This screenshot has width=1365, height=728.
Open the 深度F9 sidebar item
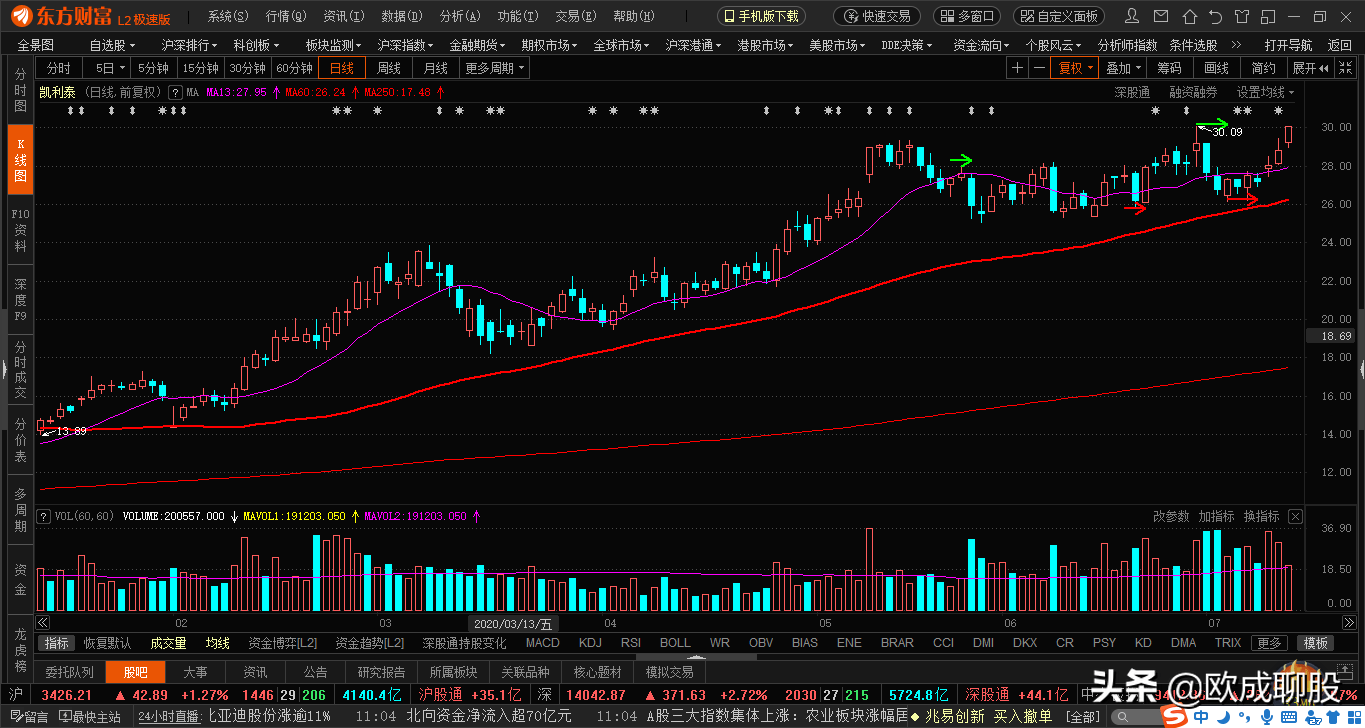(20, 299)
